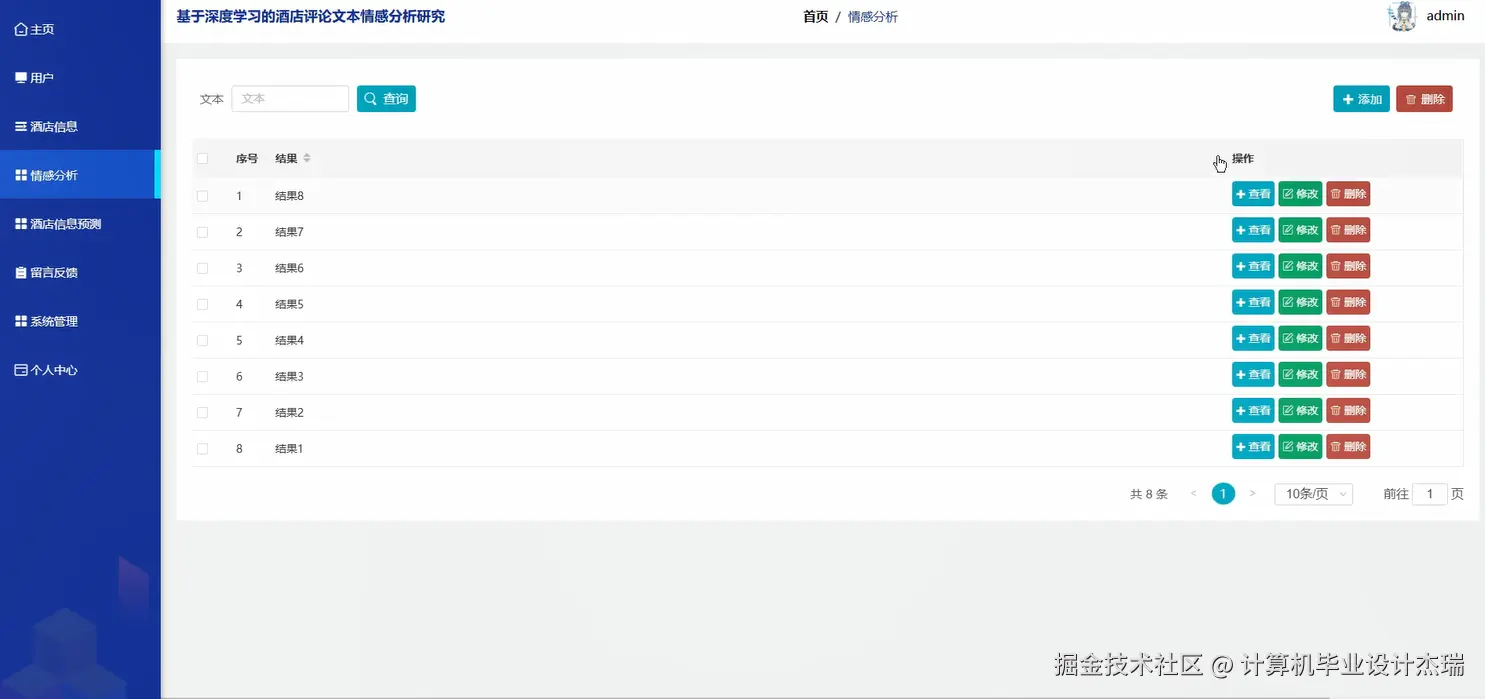This screenshot has height=699, width=1485.
Task: Delete row 结果8
Action: [1348, 194]
